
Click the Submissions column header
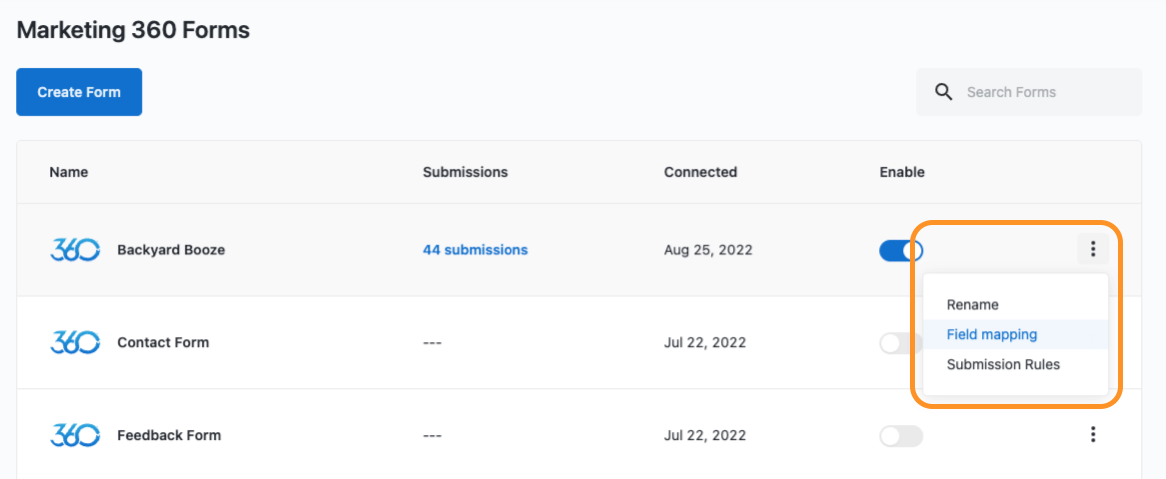click(465, 172)
